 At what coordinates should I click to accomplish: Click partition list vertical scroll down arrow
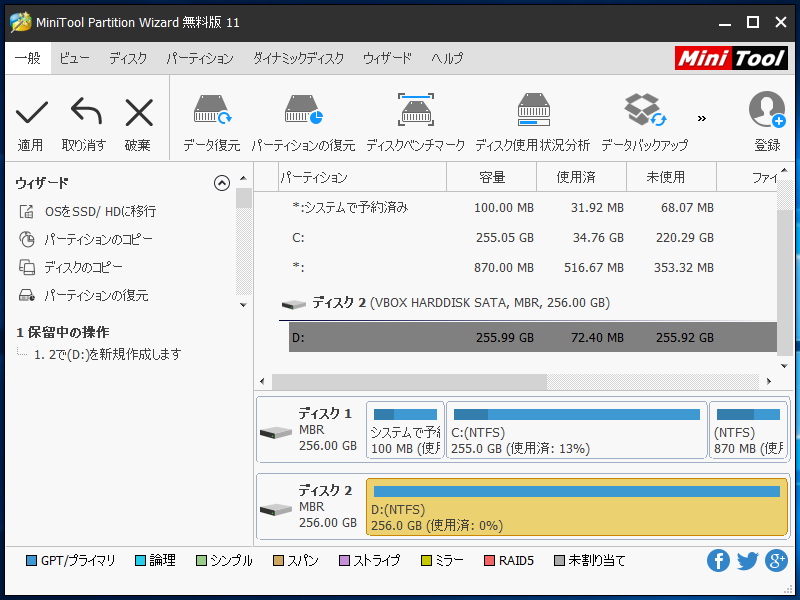784,366
